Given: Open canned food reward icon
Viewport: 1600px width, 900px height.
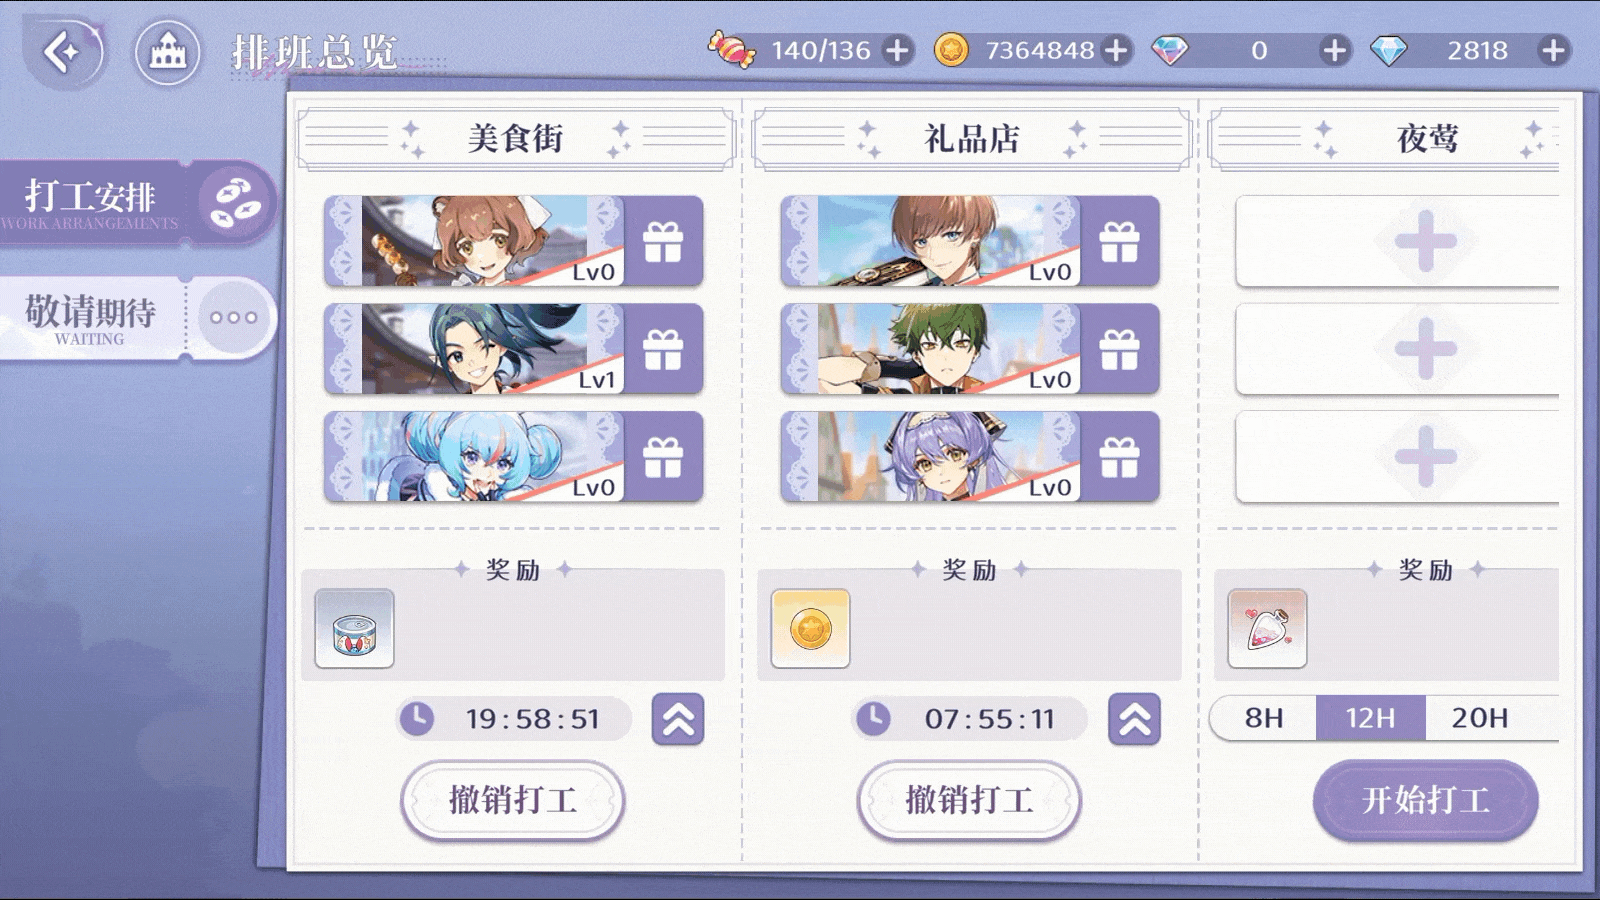Looking at the screenshot, I should (354, 629).
